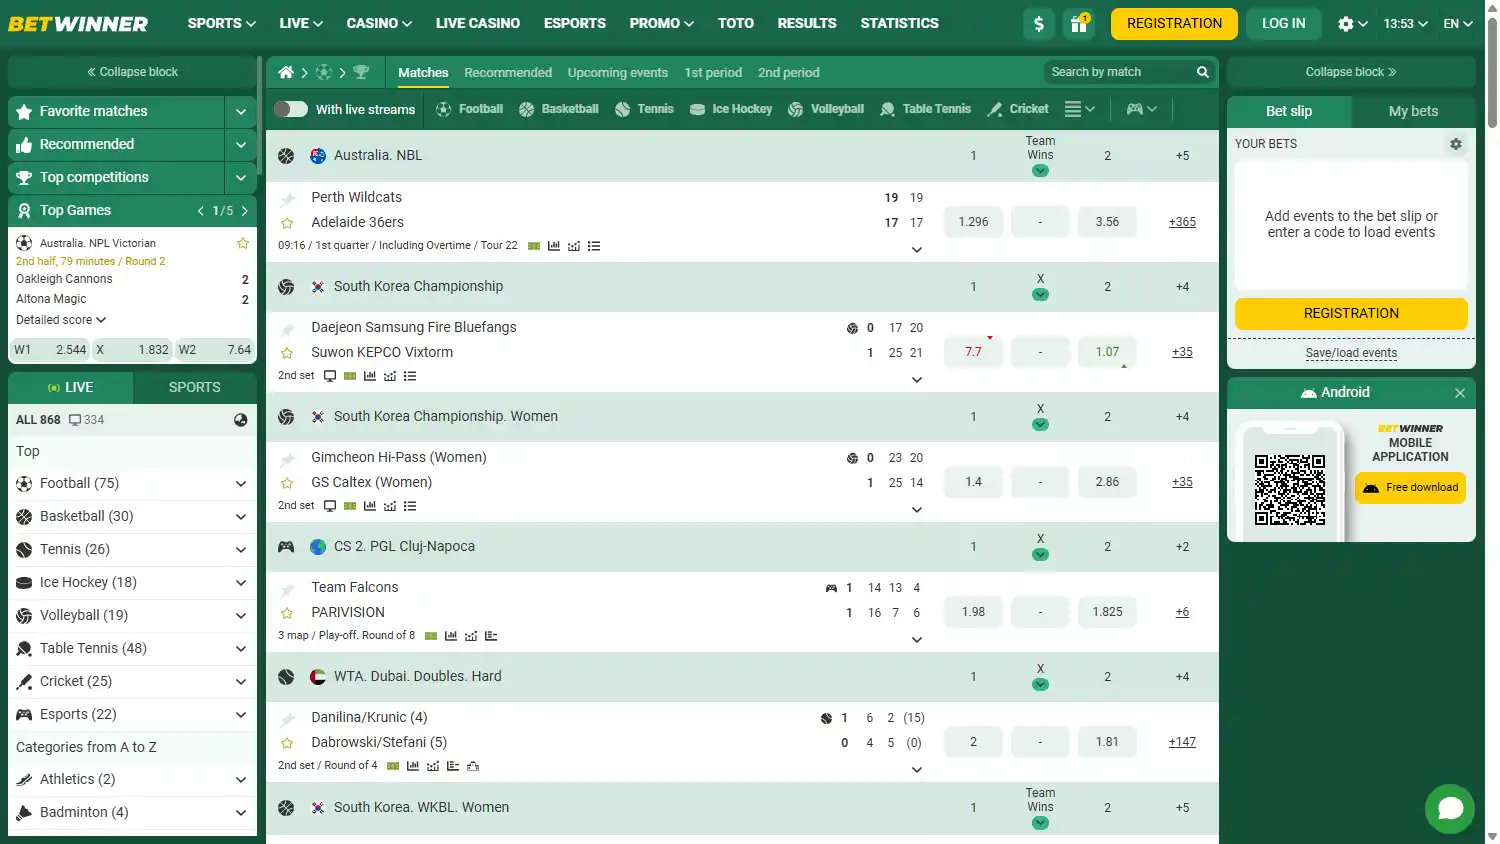Click the 334 live-stream monitor filter

[86, 420]
